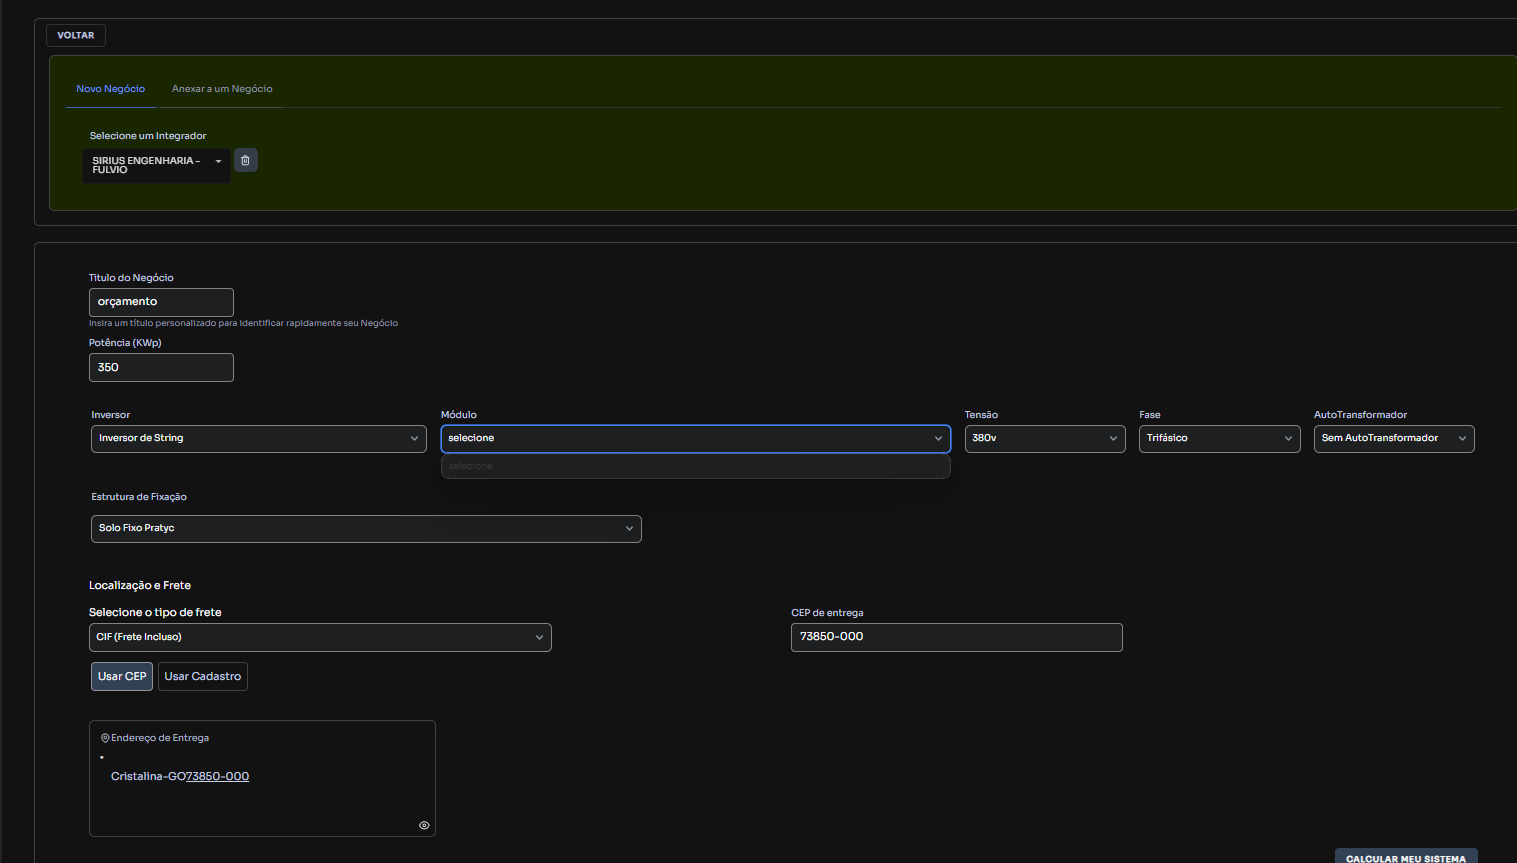Open the AutoTransformador dropdown
The image size is (1517, 863).
1393,438
